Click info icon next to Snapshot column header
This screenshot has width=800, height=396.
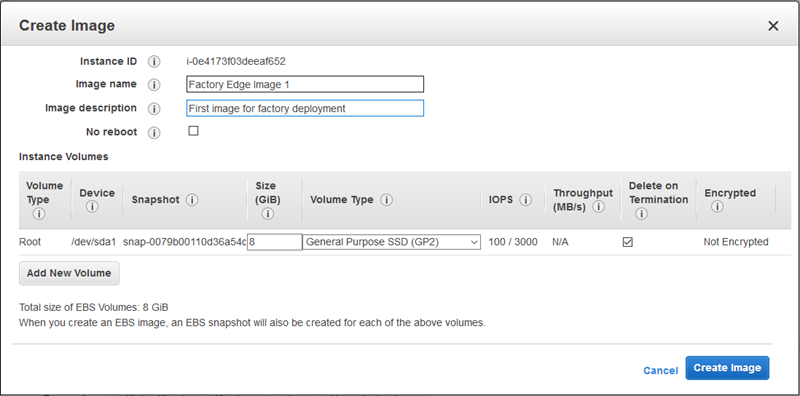(x=192, y=200)
